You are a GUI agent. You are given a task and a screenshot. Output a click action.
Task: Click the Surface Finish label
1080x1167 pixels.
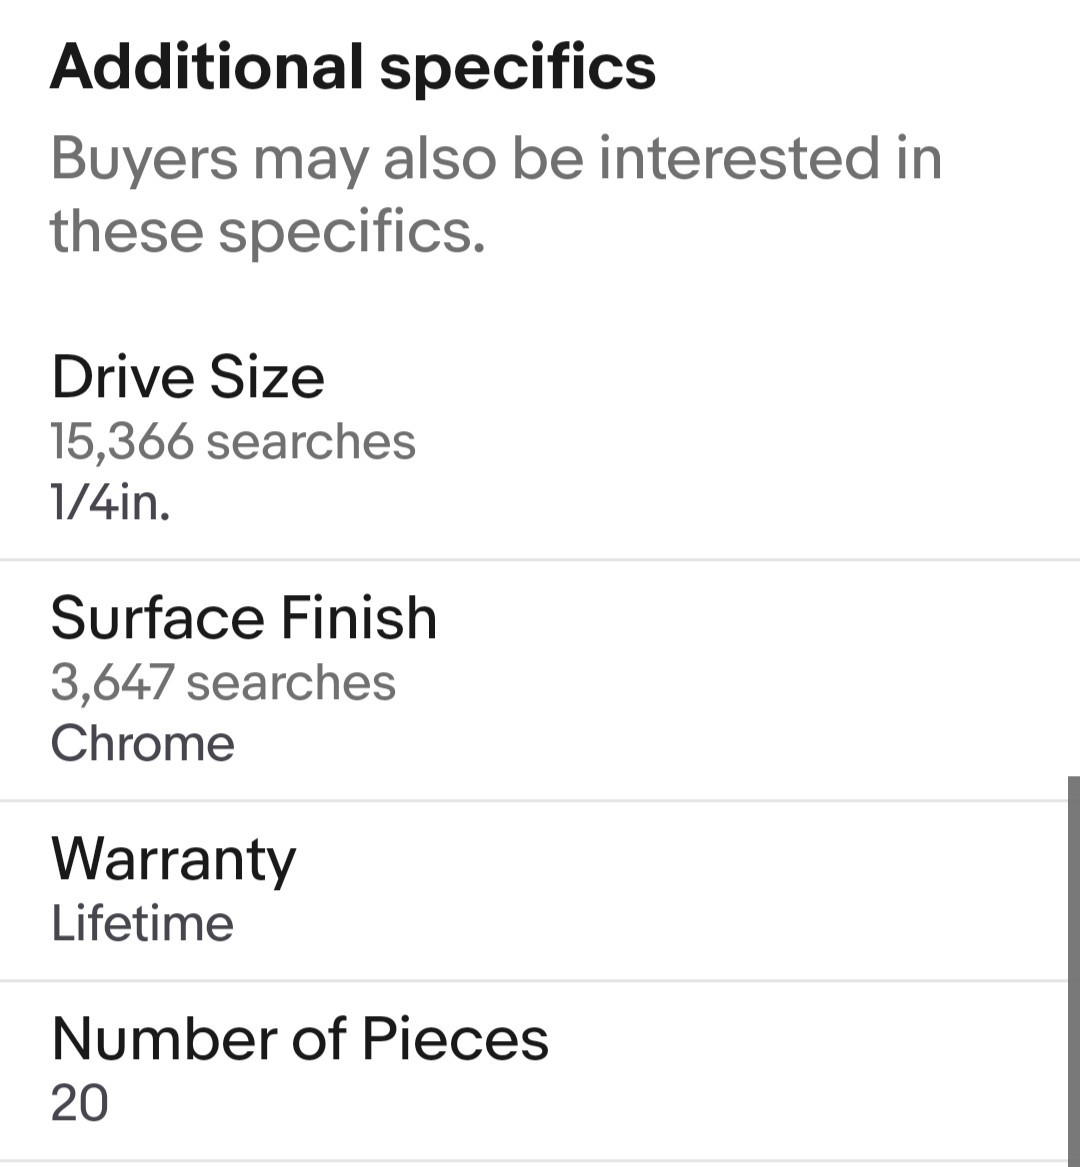tap(243, 618)
